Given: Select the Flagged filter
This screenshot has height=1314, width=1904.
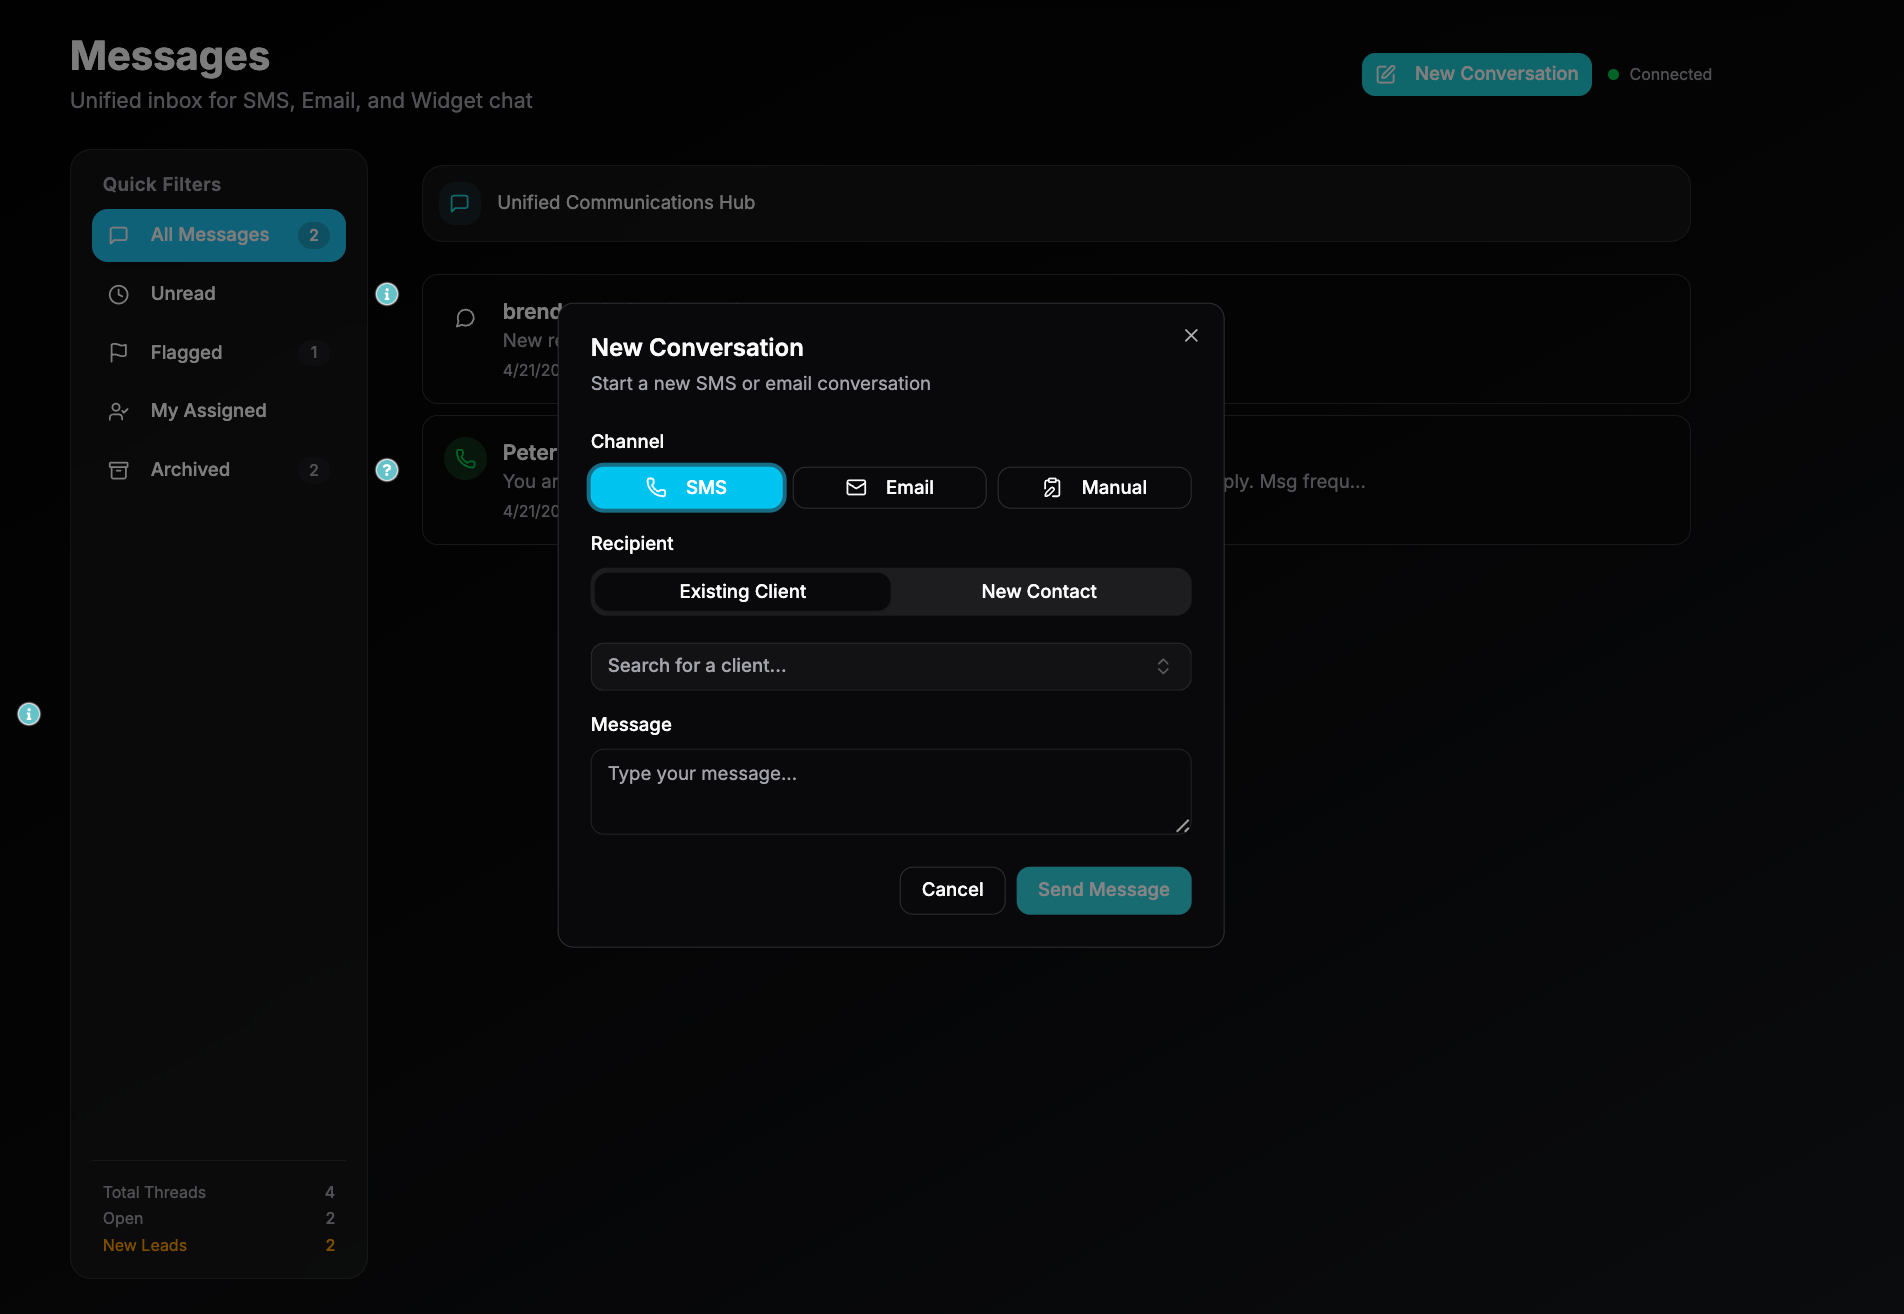Looking at the screenshot, I should click(x=219, y=352).
